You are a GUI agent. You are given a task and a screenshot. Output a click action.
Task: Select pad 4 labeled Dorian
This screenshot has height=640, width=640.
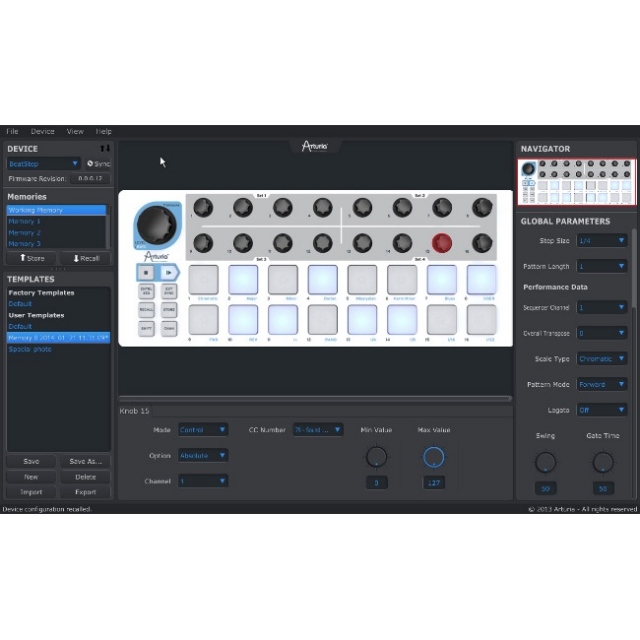click(322, 280)
